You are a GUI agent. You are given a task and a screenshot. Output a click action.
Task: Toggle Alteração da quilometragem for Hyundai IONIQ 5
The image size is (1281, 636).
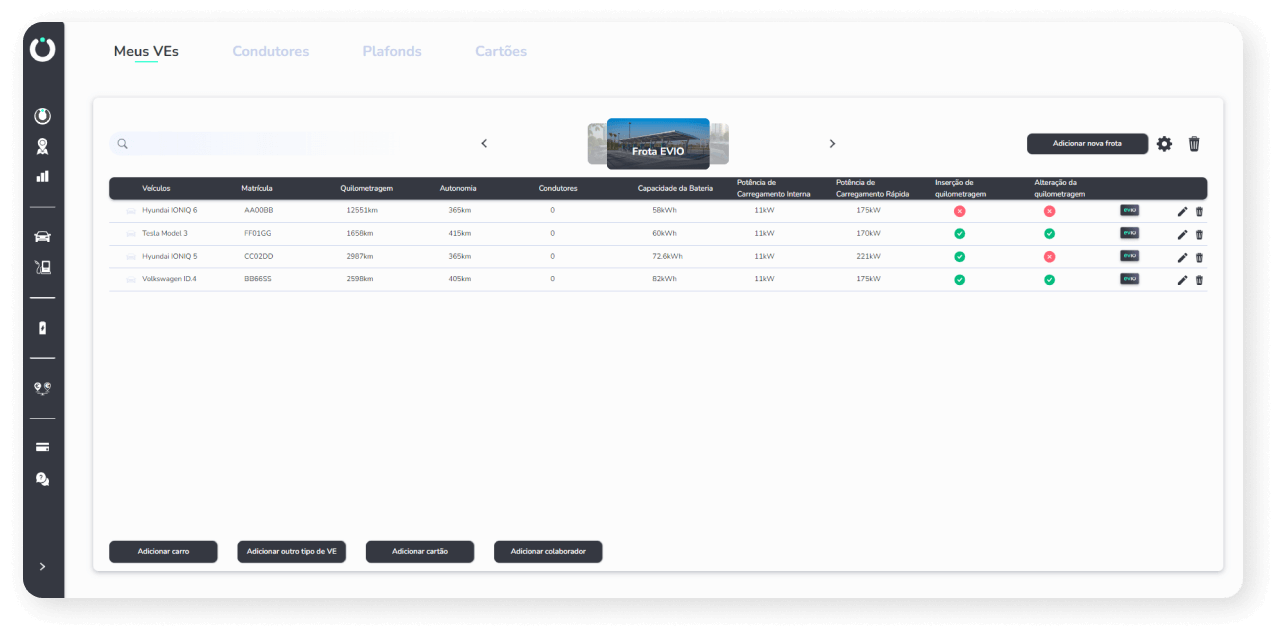1049,256
